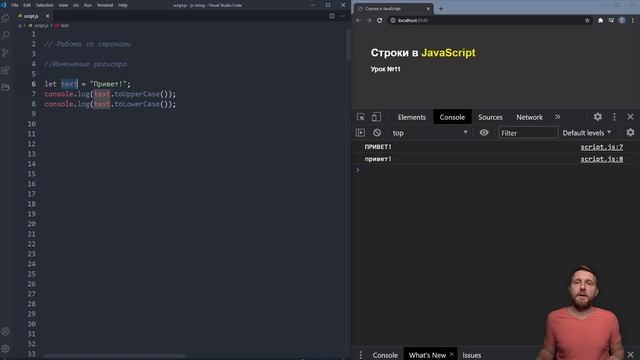The width and height of the screenshot is (640, 360).
Task: Go forward in the browser
Action: pyautogui.click(x=369, y=20)
